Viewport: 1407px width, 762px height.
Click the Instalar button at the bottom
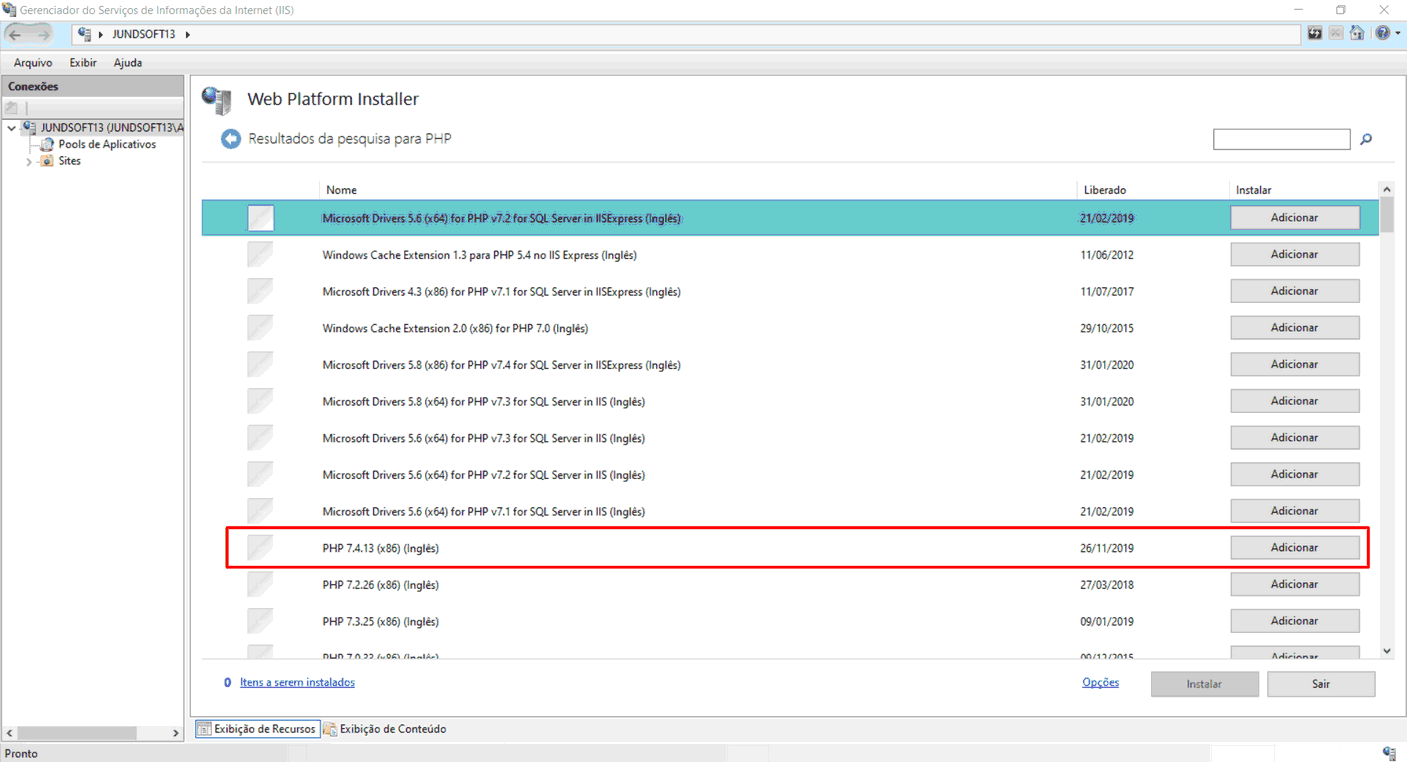1204,684
